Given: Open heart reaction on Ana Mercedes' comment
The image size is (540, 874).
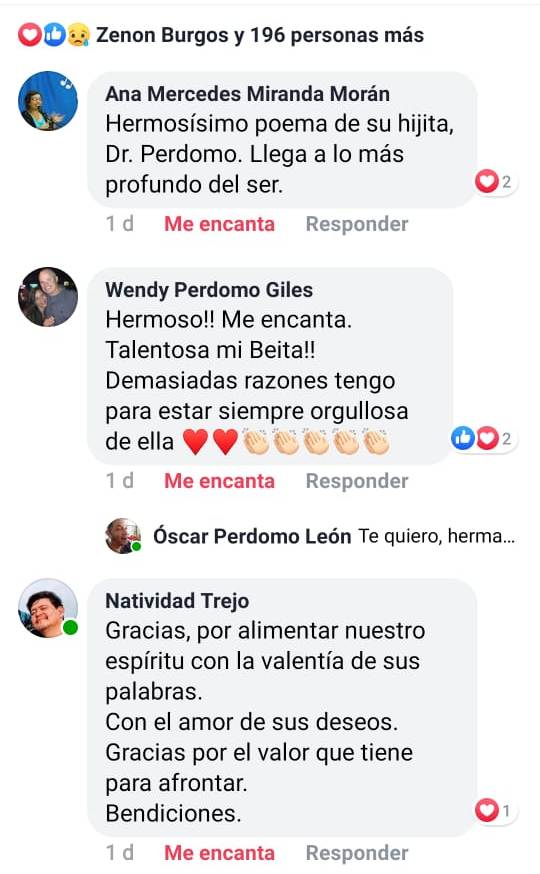Looking at the screenshot, I should click(x=495, y=182).
